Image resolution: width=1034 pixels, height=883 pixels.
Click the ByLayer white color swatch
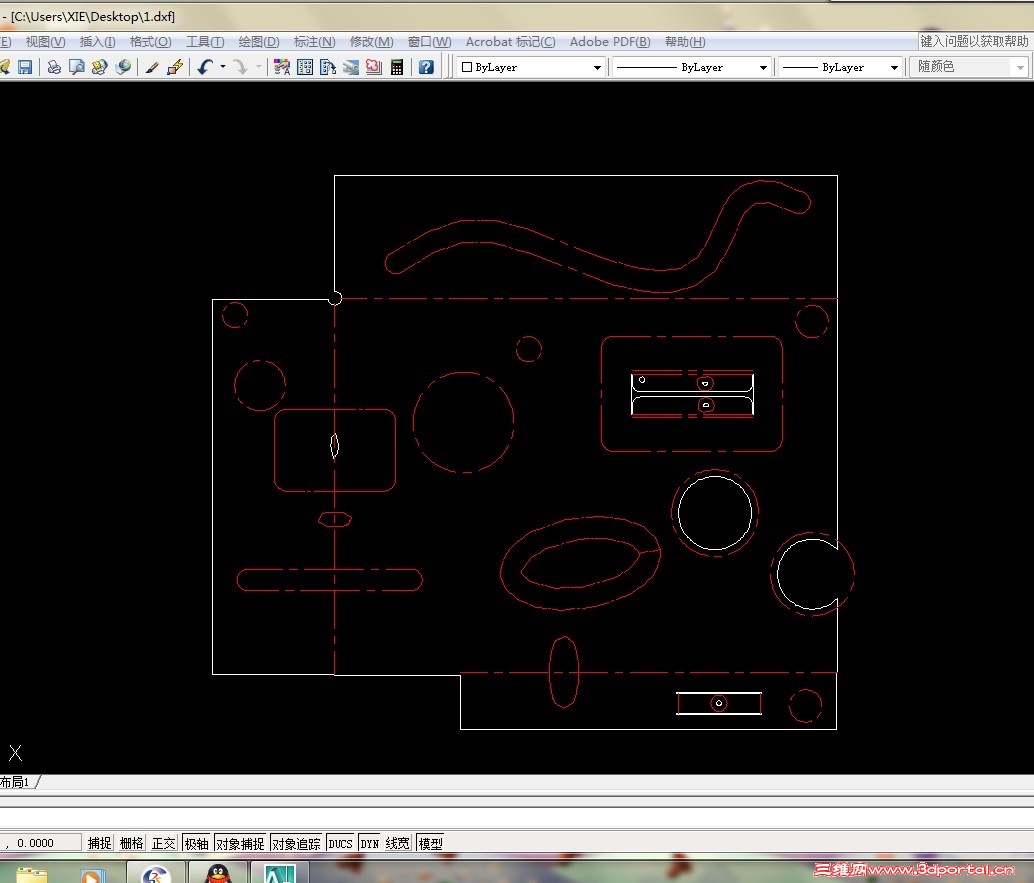pyautogui.click(x=467, y=67)
